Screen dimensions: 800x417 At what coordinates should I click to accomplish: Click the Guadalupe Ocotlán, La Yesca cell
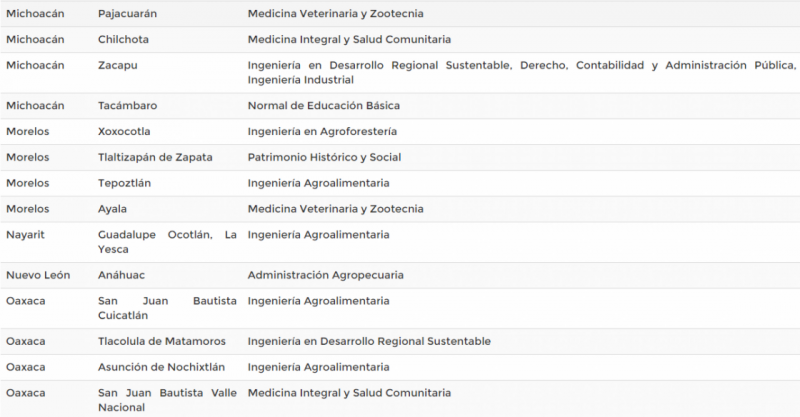(x=167, y=242)
